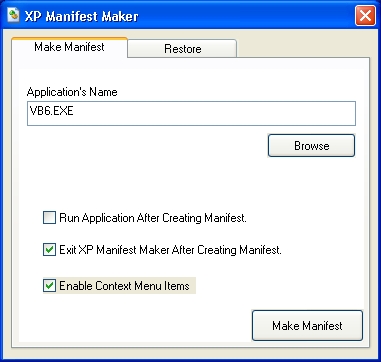Click the XP Manifest Maker title bar icon
The image size is (381, 362).
pyautogui.click(x=13, y=16)
